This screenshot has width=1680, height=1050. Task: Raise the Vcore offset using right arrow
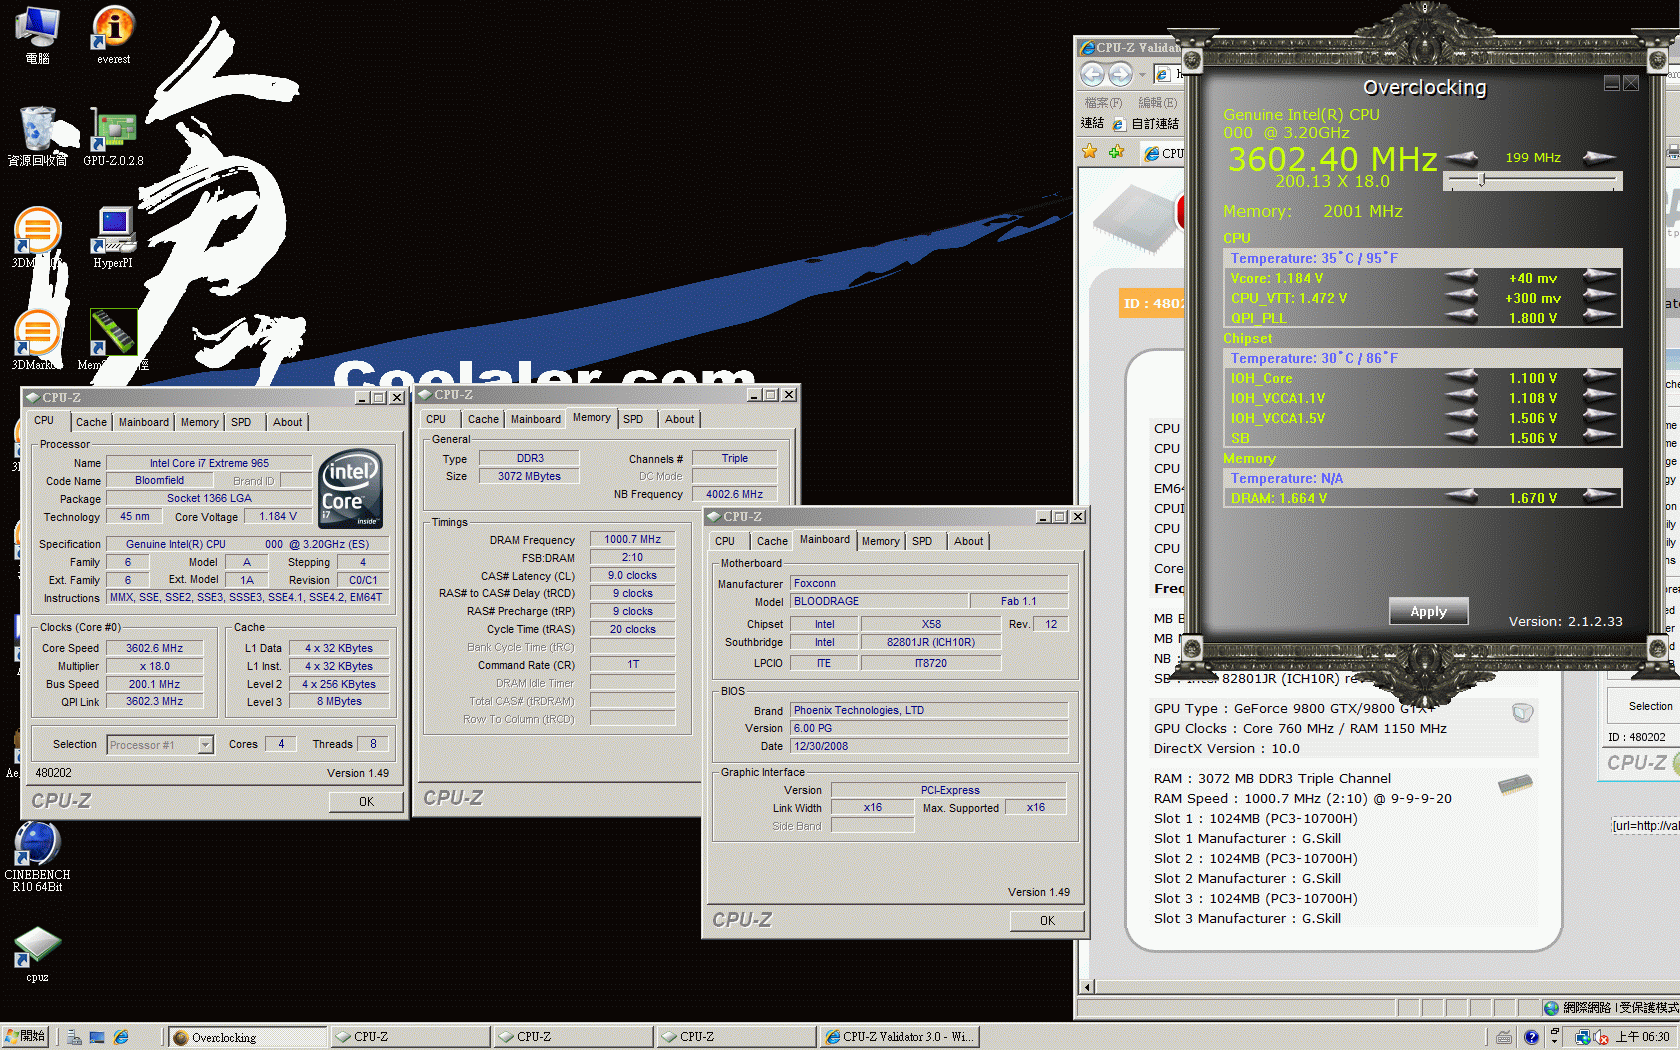[1599, 277]
